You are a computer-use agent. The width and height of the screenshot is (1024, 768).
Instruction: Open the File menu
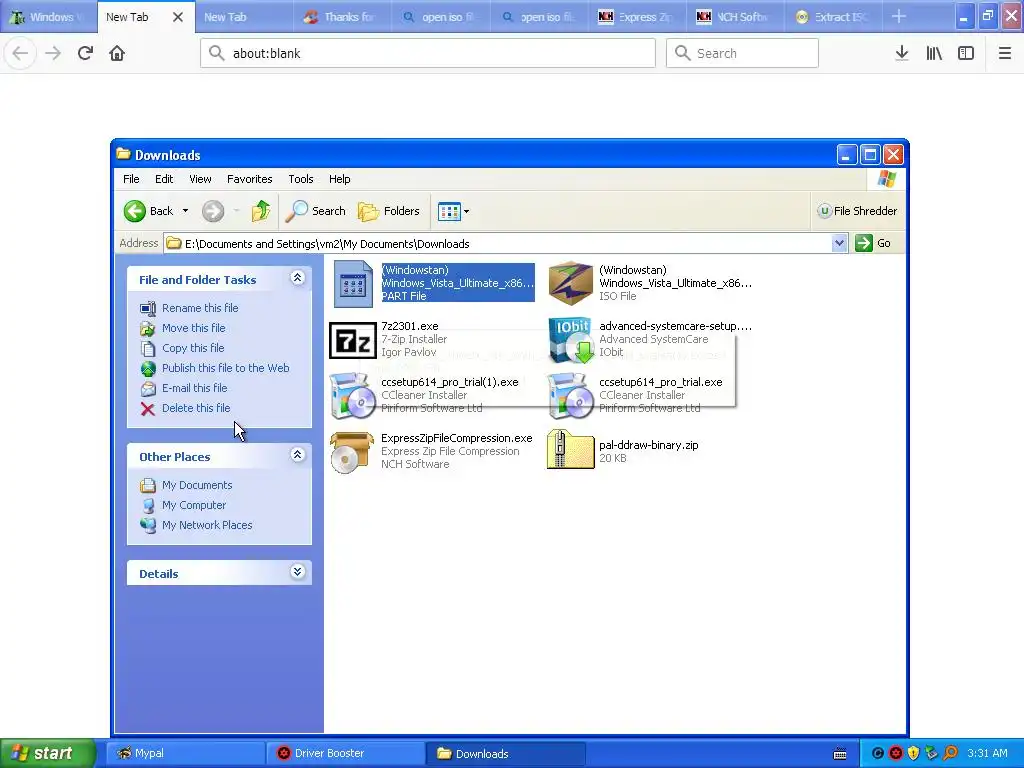(131, 179)
